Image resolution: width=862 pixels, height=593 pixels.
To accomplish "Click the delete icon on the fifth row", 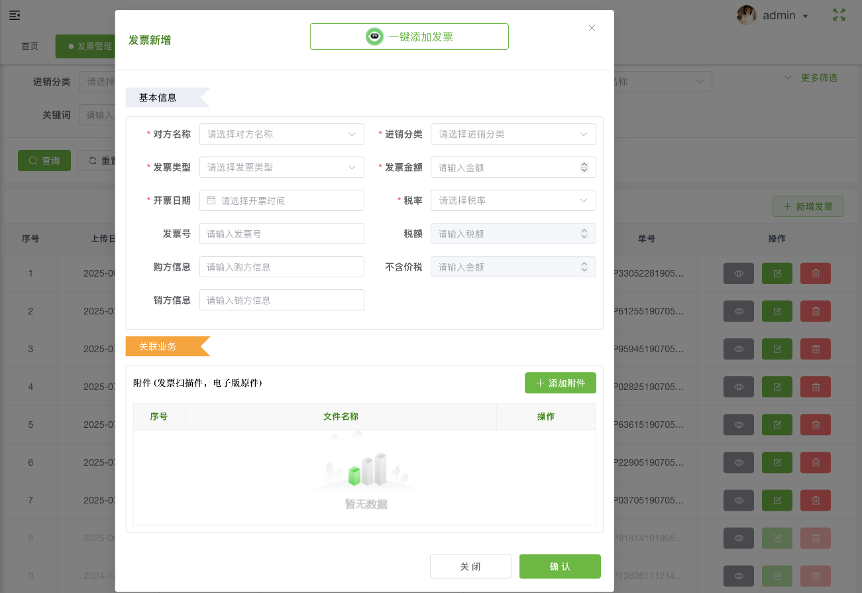I will click(x=815, y=424).
